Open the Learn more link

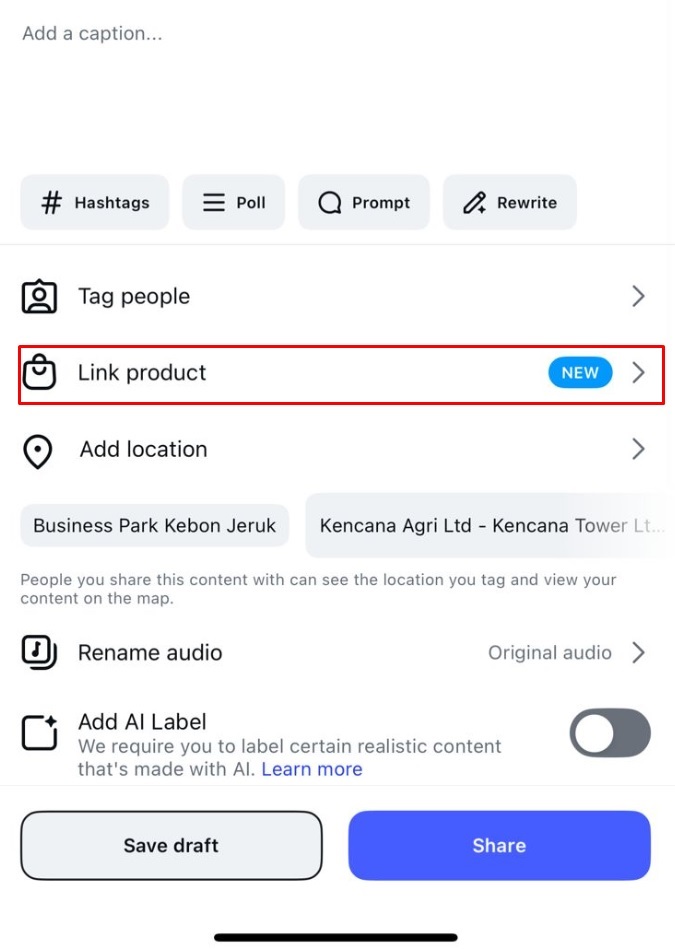(312, 769)
